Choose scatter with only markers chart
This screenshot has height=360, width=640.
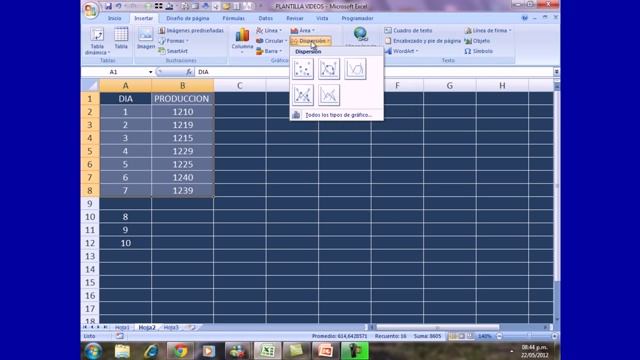(303, 69)
